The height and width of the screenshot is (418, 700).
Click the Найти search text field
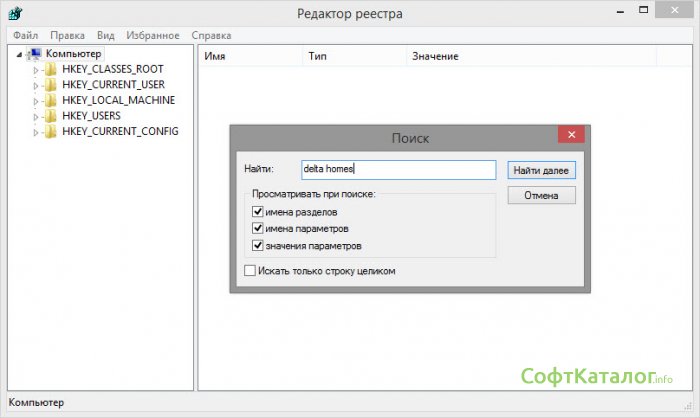pos(398,170)
